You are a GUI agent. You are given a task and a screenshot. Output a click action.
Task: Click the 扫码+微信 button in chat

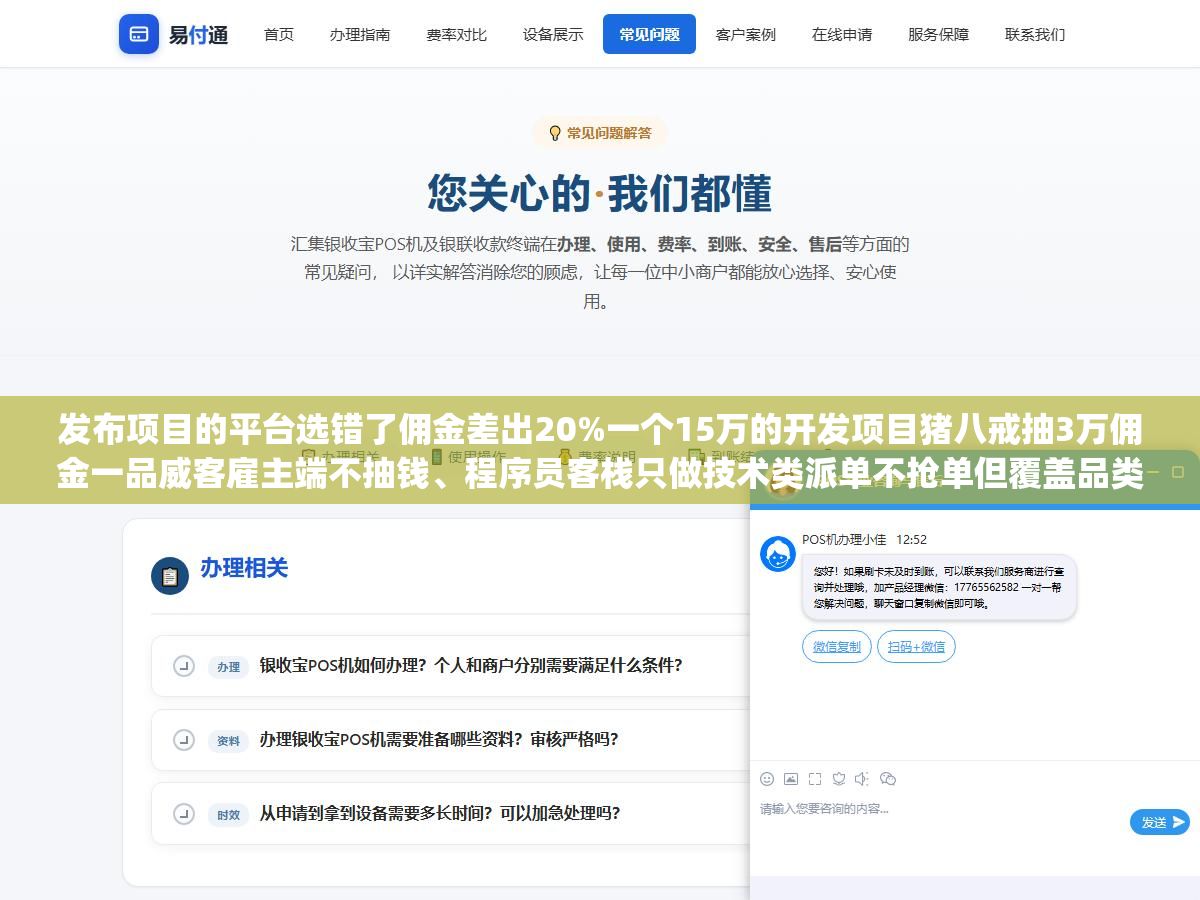[916, 647]
